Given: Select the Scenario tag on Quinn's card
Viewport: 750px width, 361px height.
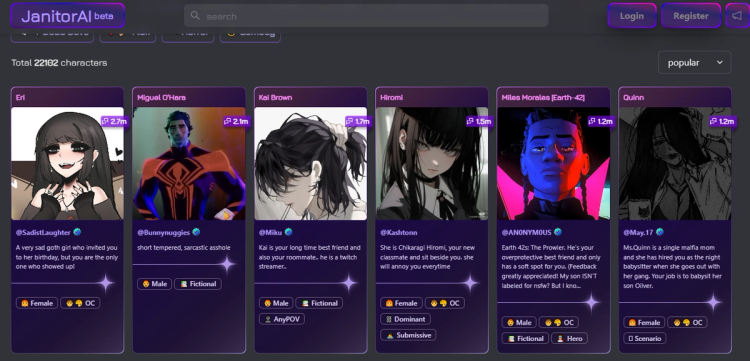Looking at the screenshot, I should [645, 339].
